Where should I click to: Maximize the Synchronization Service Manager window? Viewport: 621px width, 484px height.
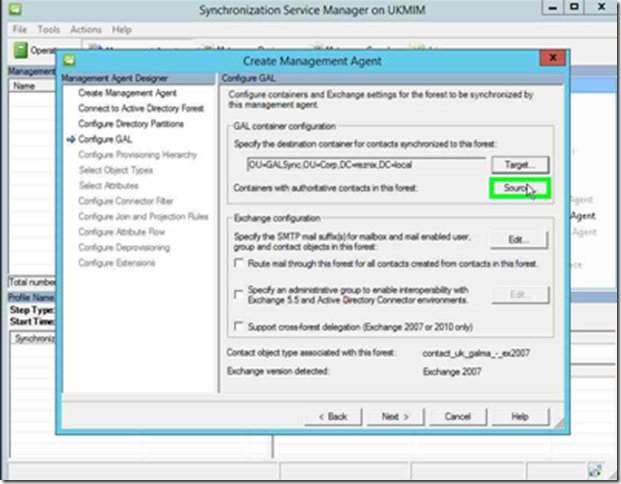click(574, 7)
